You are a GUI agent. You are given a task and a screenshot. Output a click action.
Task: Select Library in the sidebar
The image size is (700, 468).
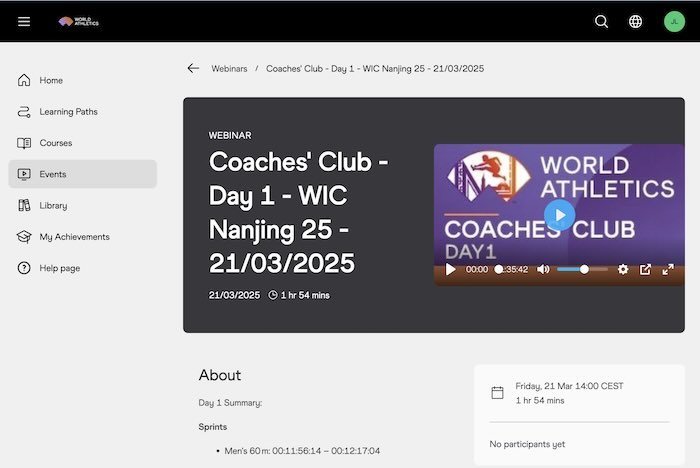83,205
